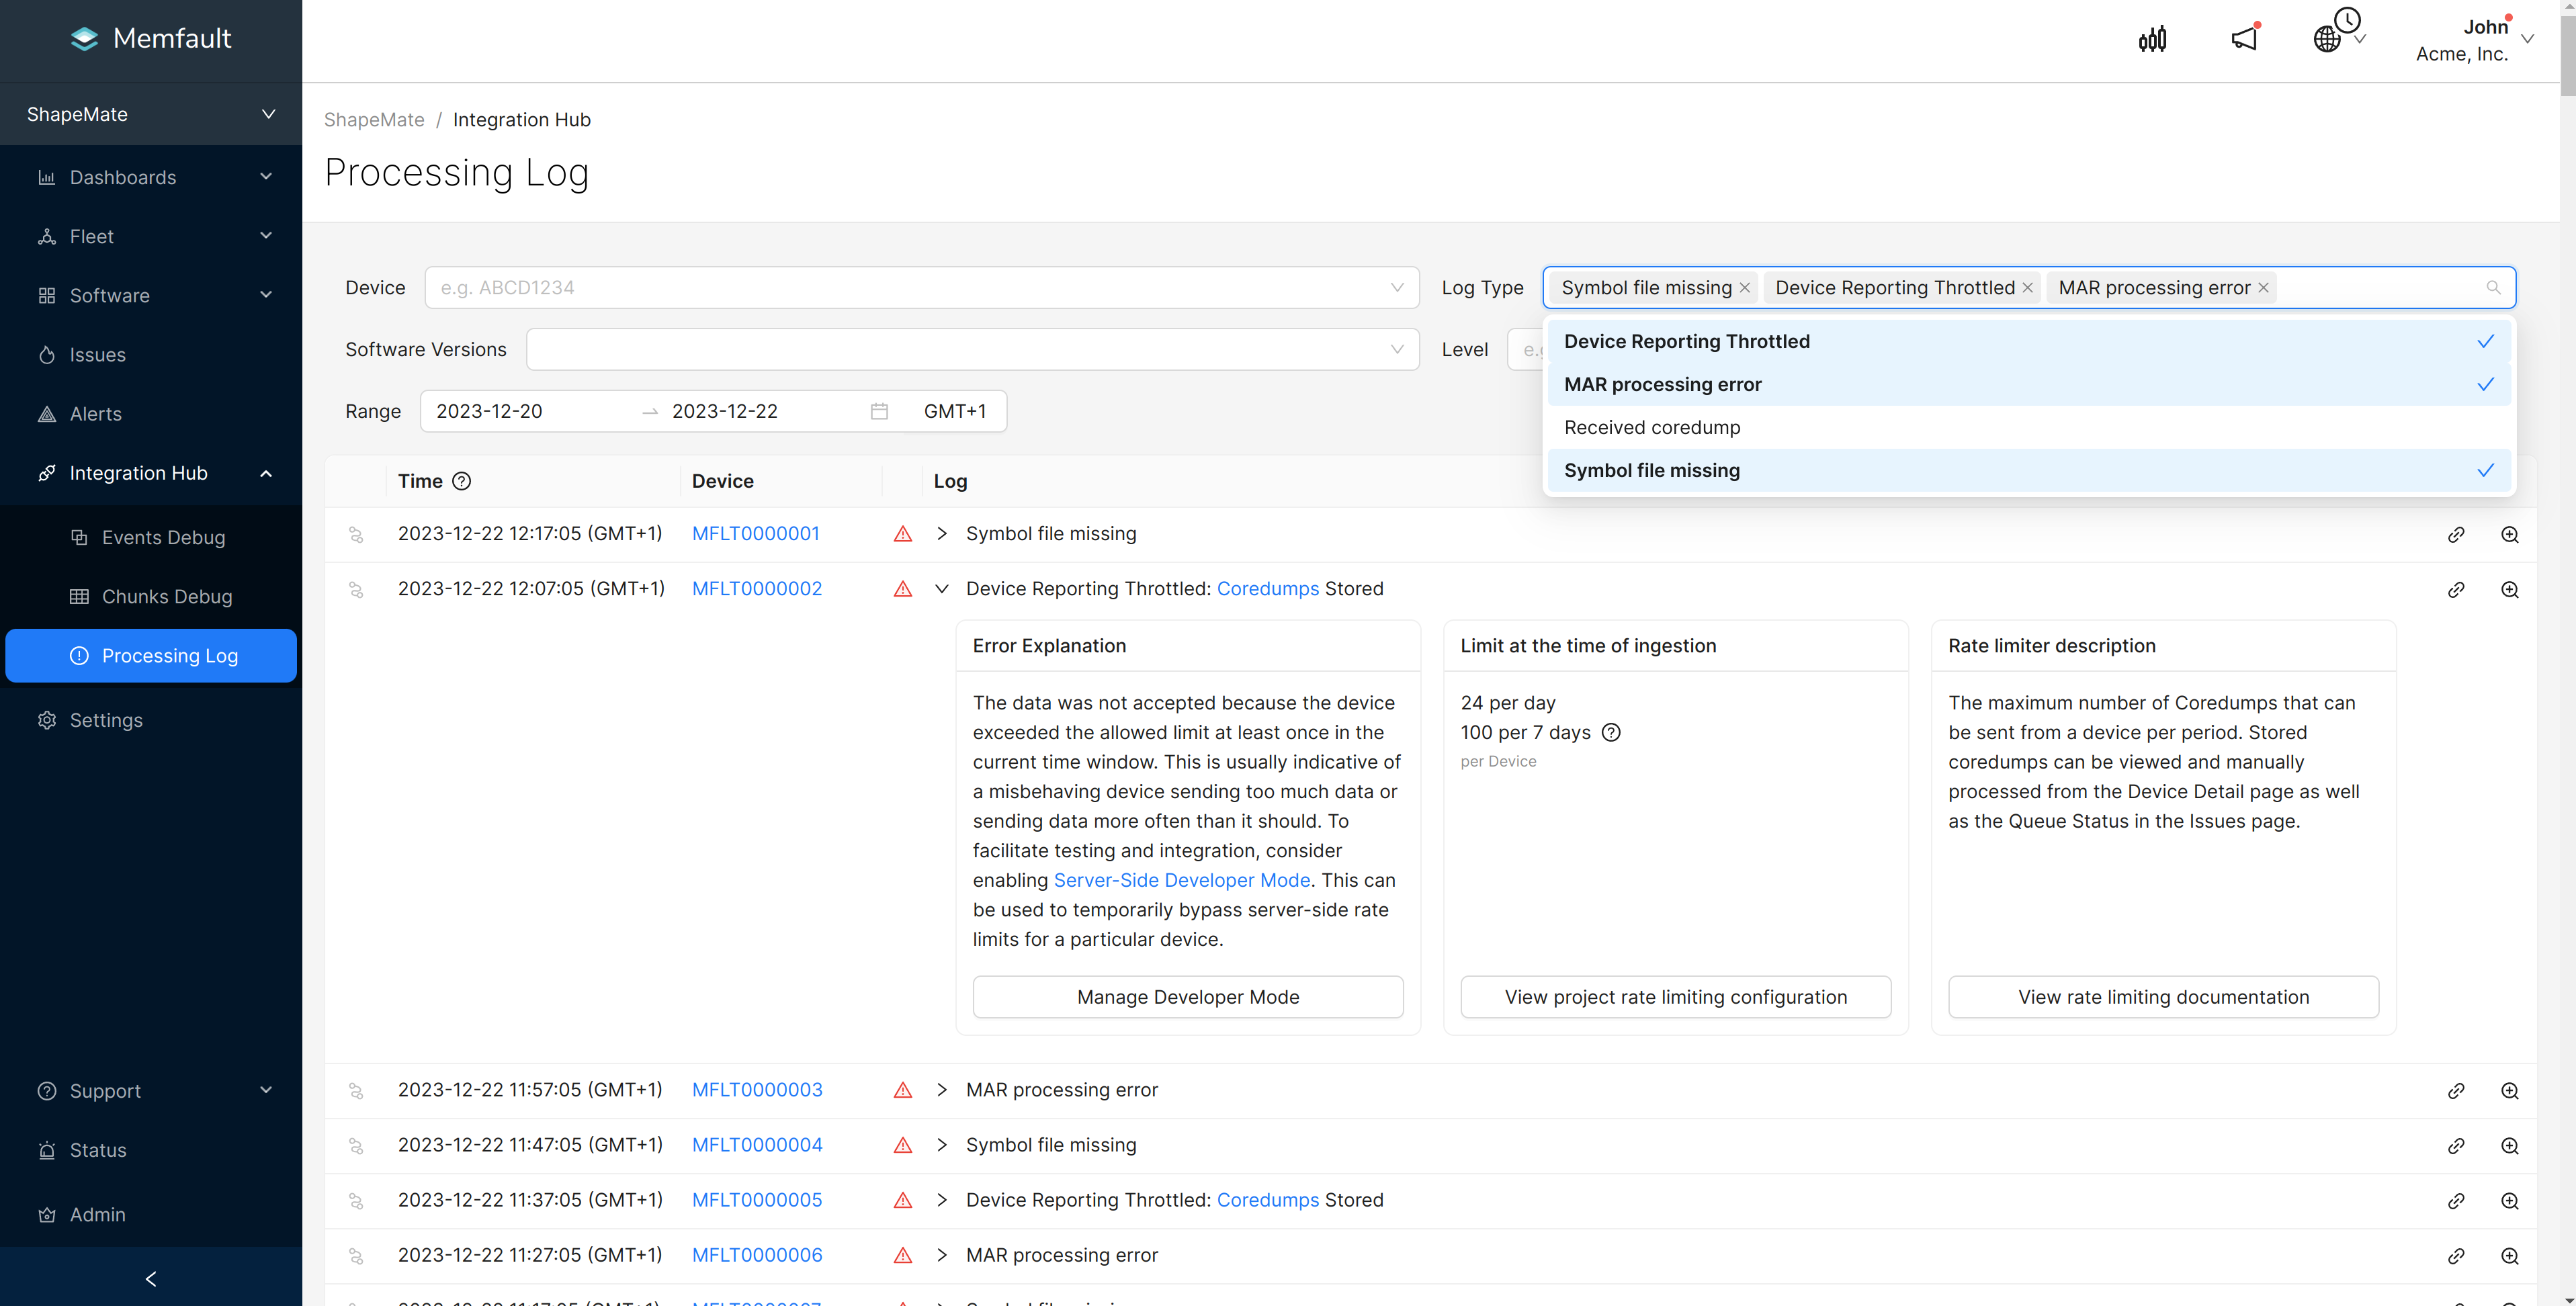Copy link for the MFLT0000001 log entry
This screenshot has height=1306, width=2576.
click(2457, 534)
